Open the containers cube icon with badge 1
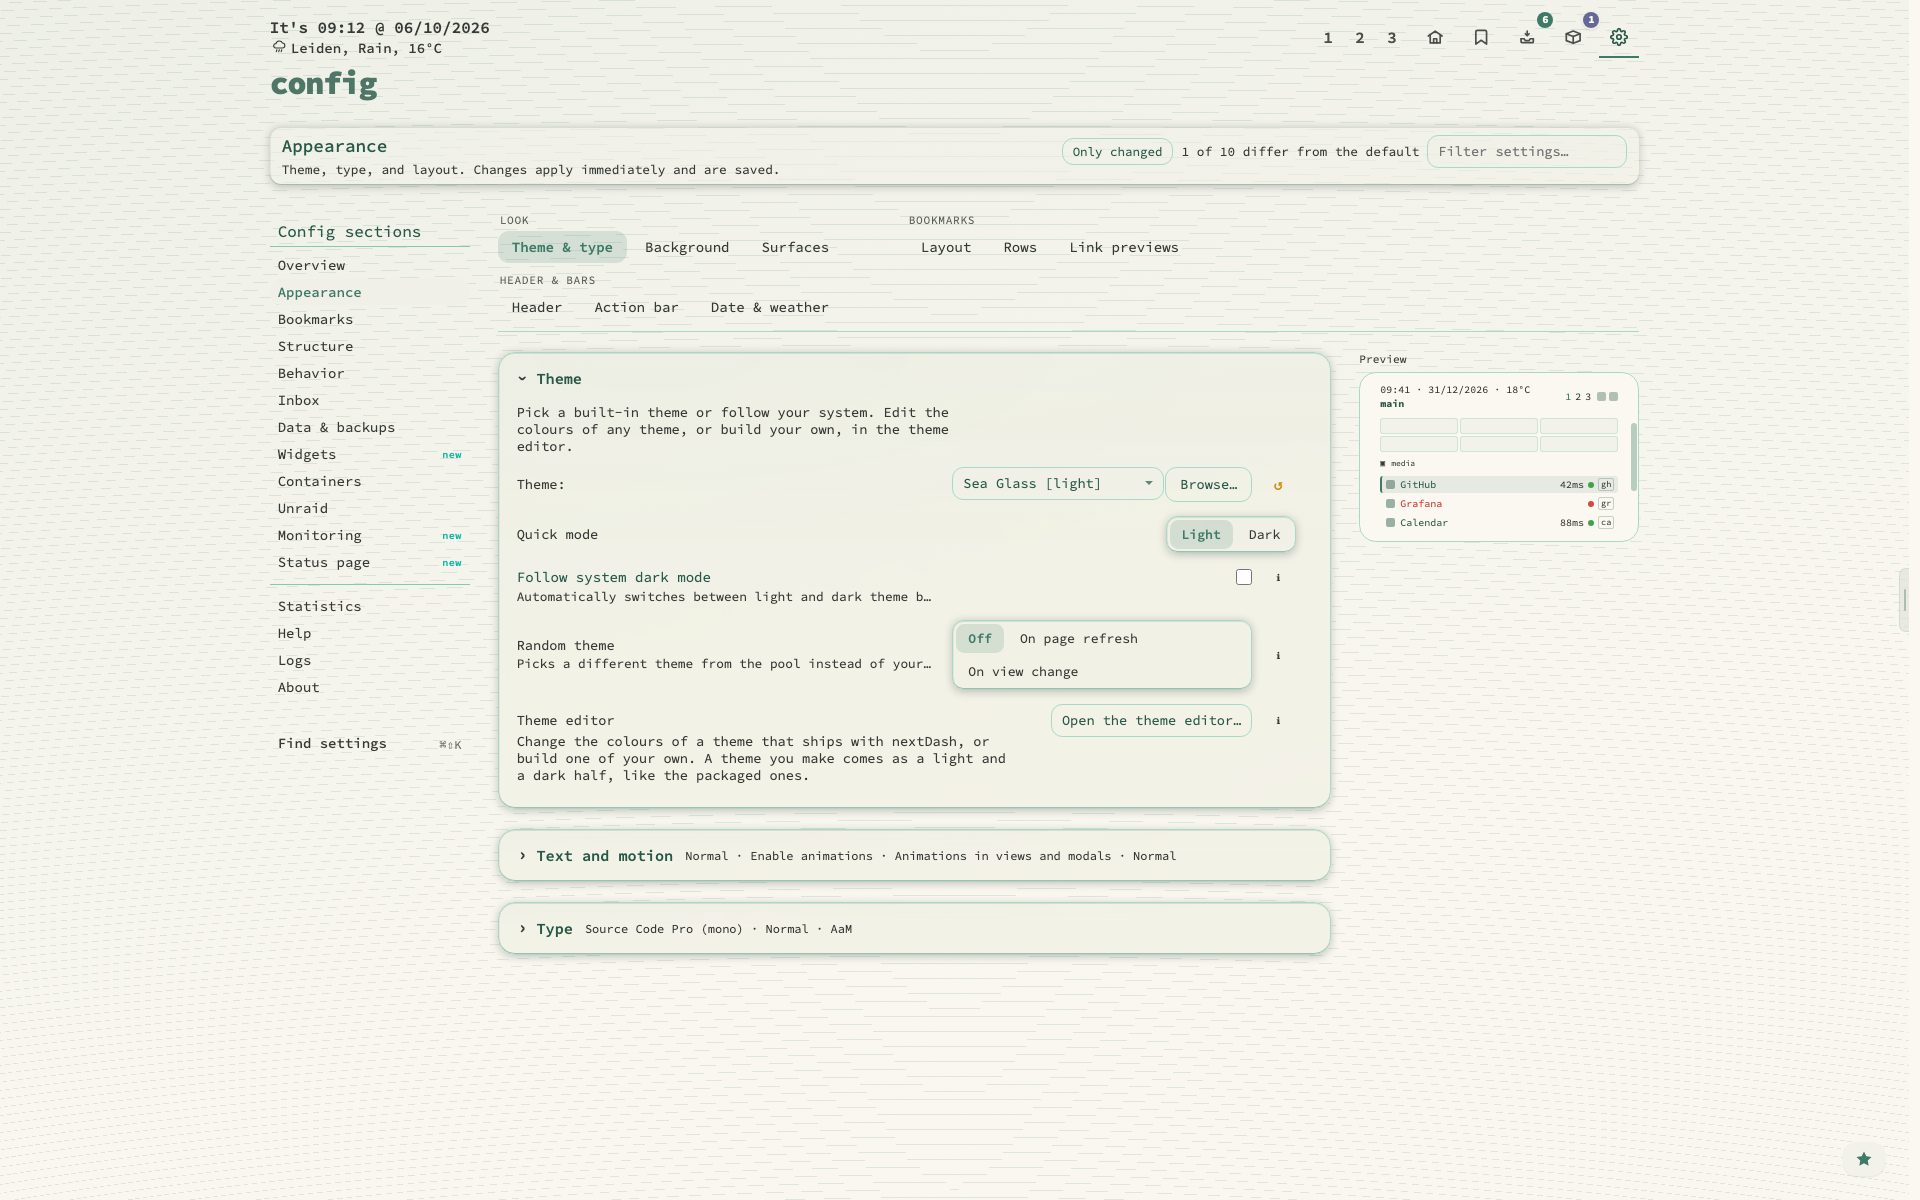The image size is (1920, 1200). (1573, 37)
